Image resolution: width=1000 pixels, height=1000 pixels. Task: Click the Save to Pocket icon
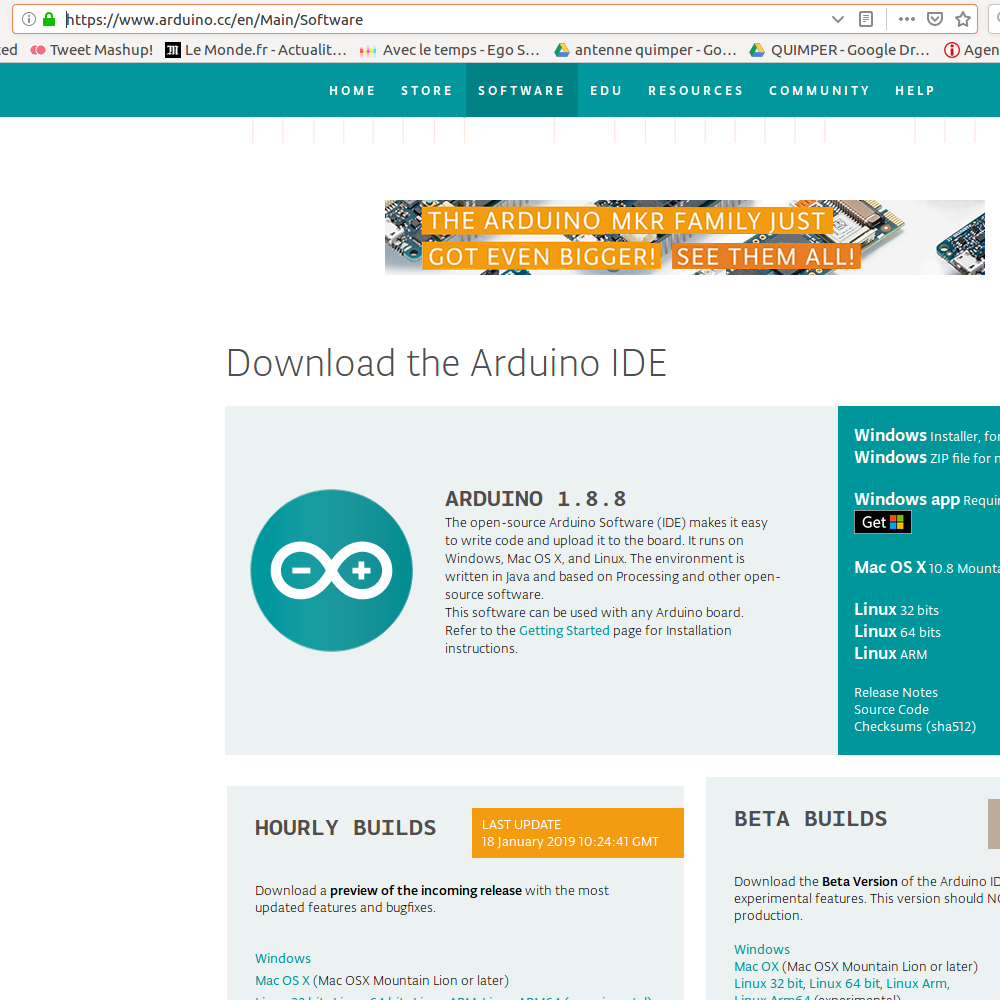934,19
